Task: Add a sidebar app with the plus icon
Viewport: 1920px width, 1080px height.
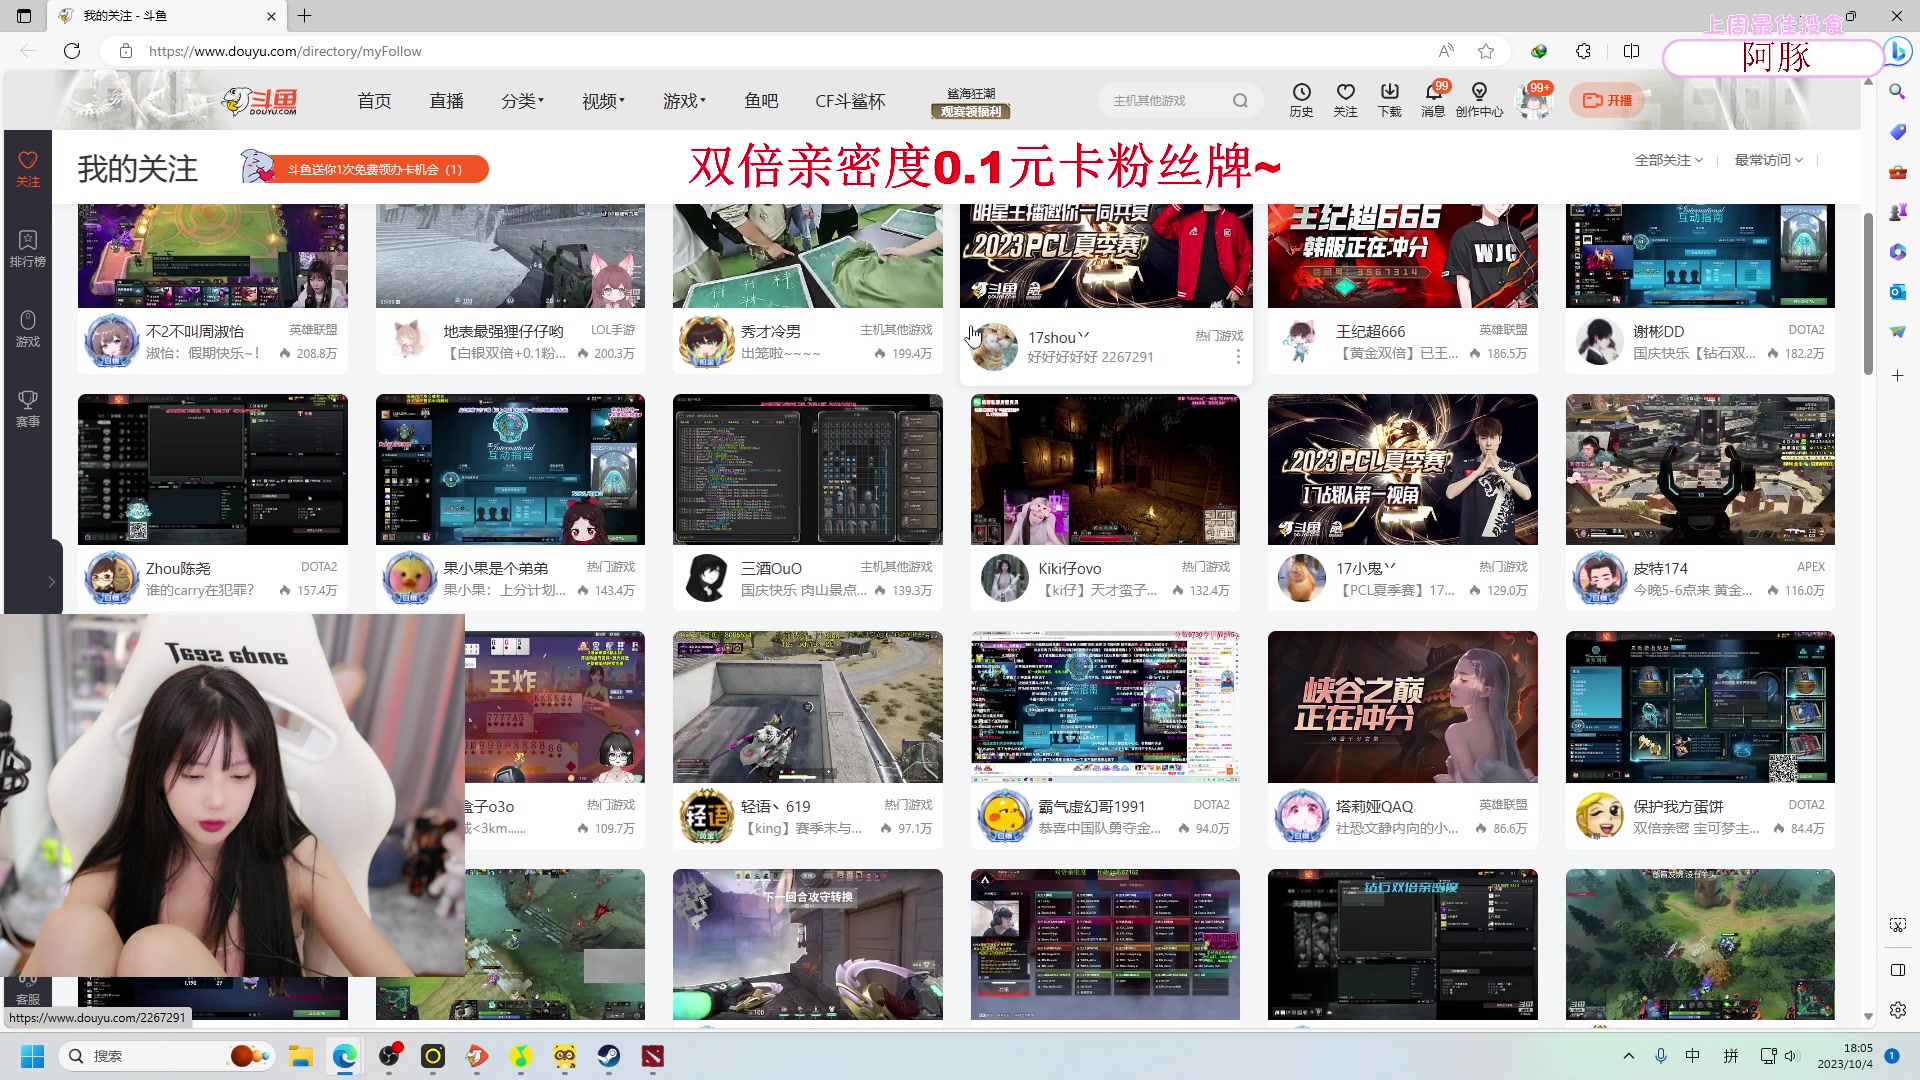Action: (x=1897, y=375)
